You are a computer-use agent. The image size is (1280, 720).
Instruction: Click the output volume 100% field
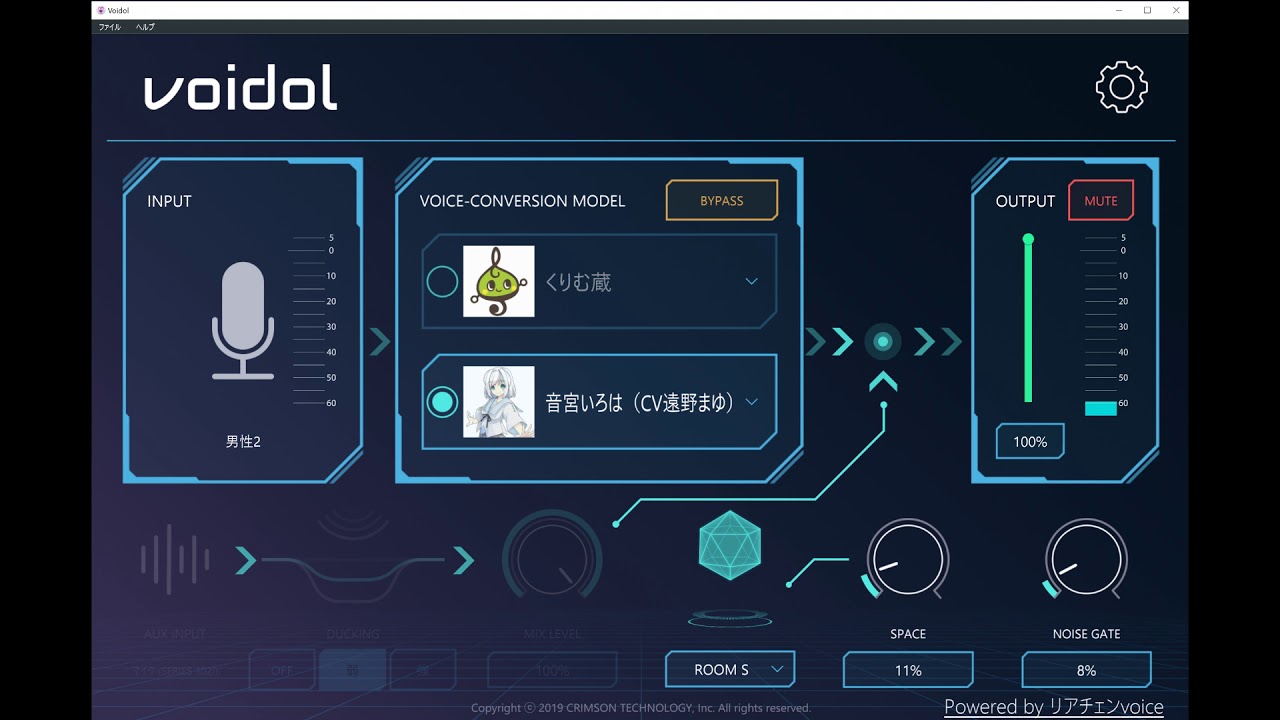1030,441
